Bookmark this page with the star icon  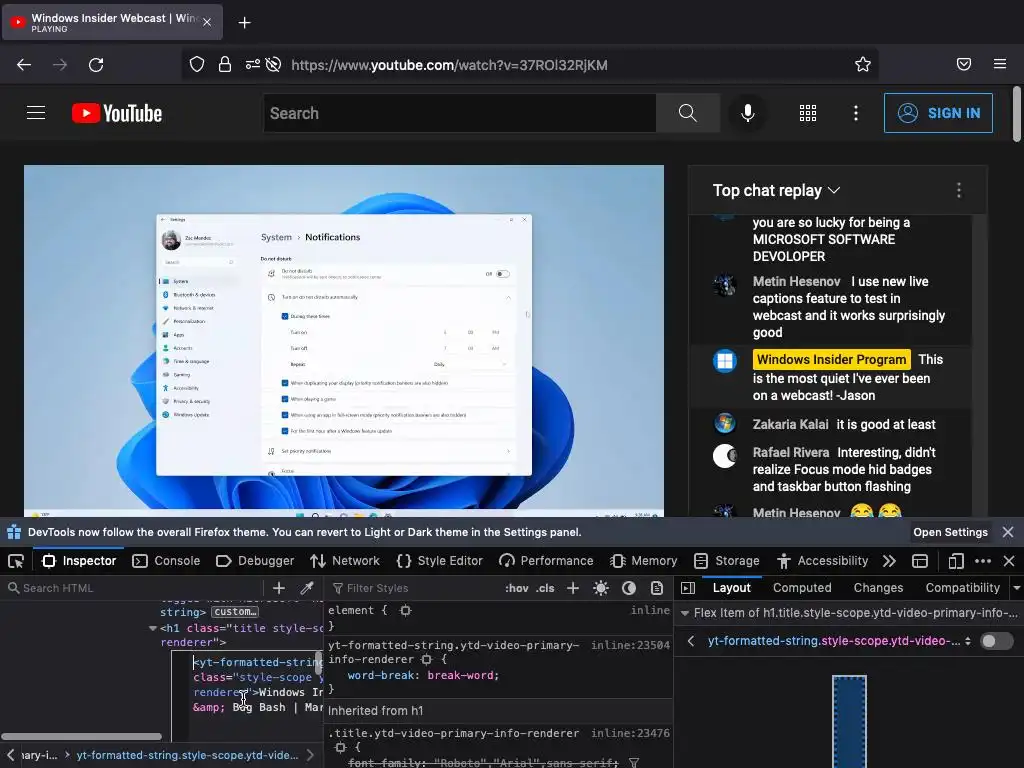coord(863,64)
